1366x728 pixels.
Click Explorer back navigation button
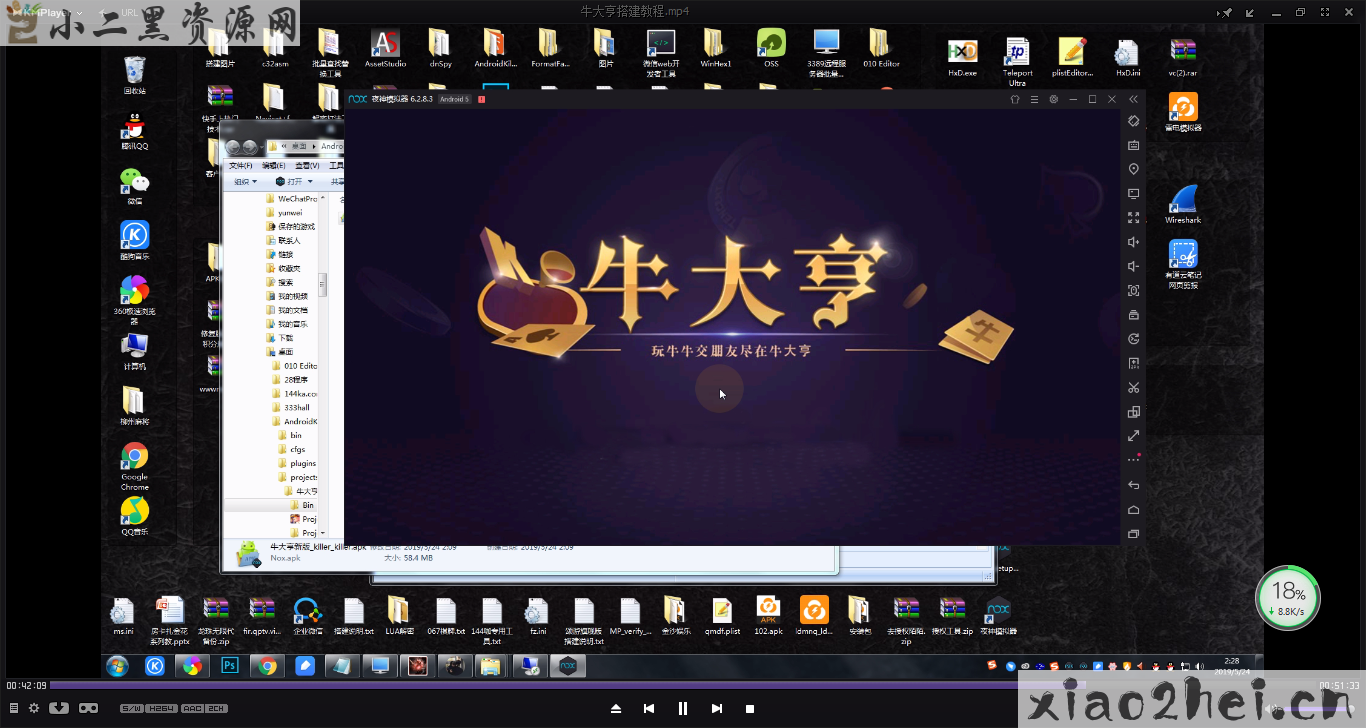pos(234,146)
